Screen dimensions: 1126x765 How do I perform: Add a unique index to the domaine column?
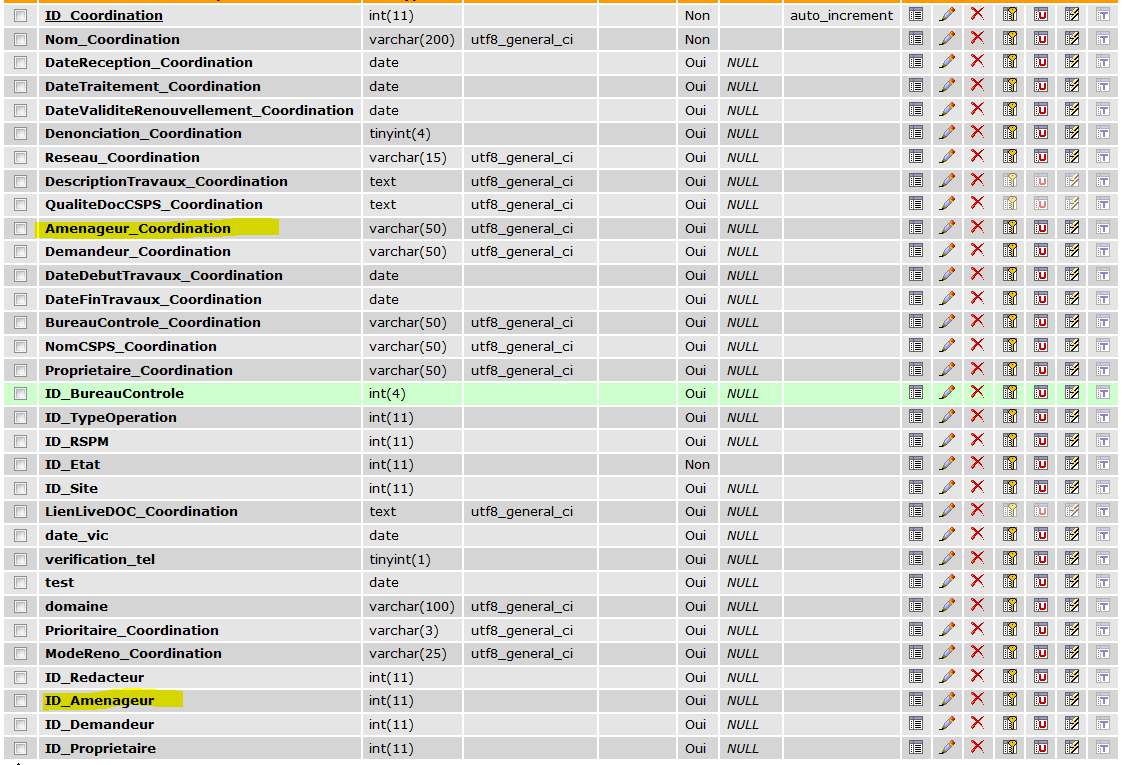click(1040, 606)
